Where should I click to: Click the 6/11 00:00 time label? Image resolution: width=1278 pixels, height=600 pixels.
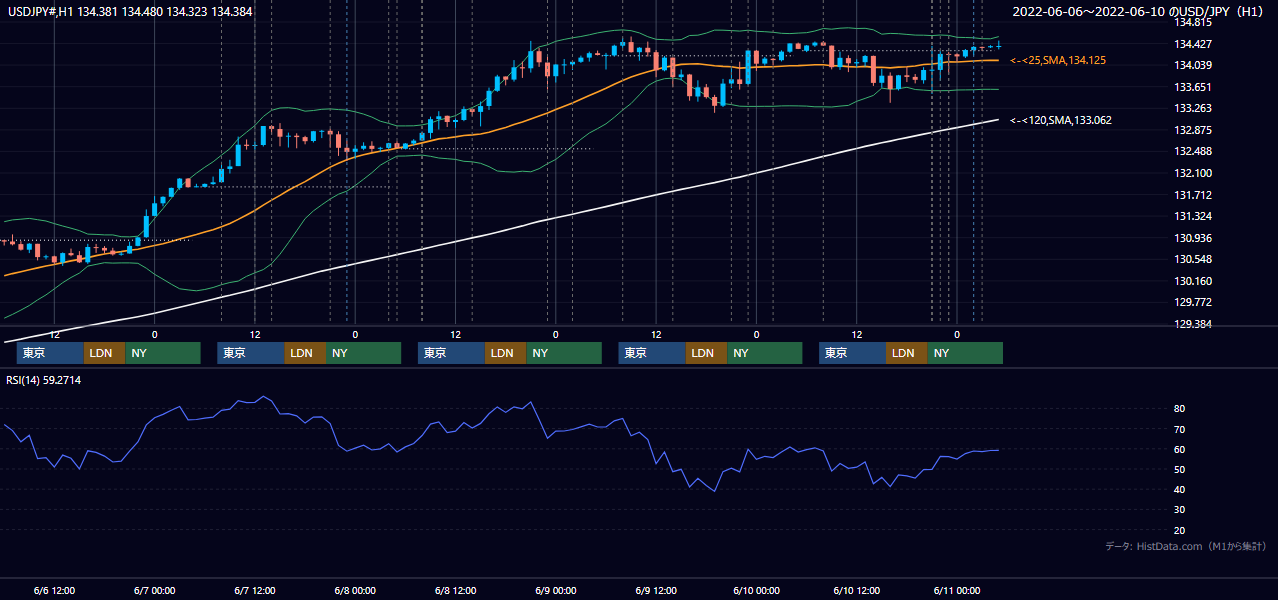click(x=956, y=590)
